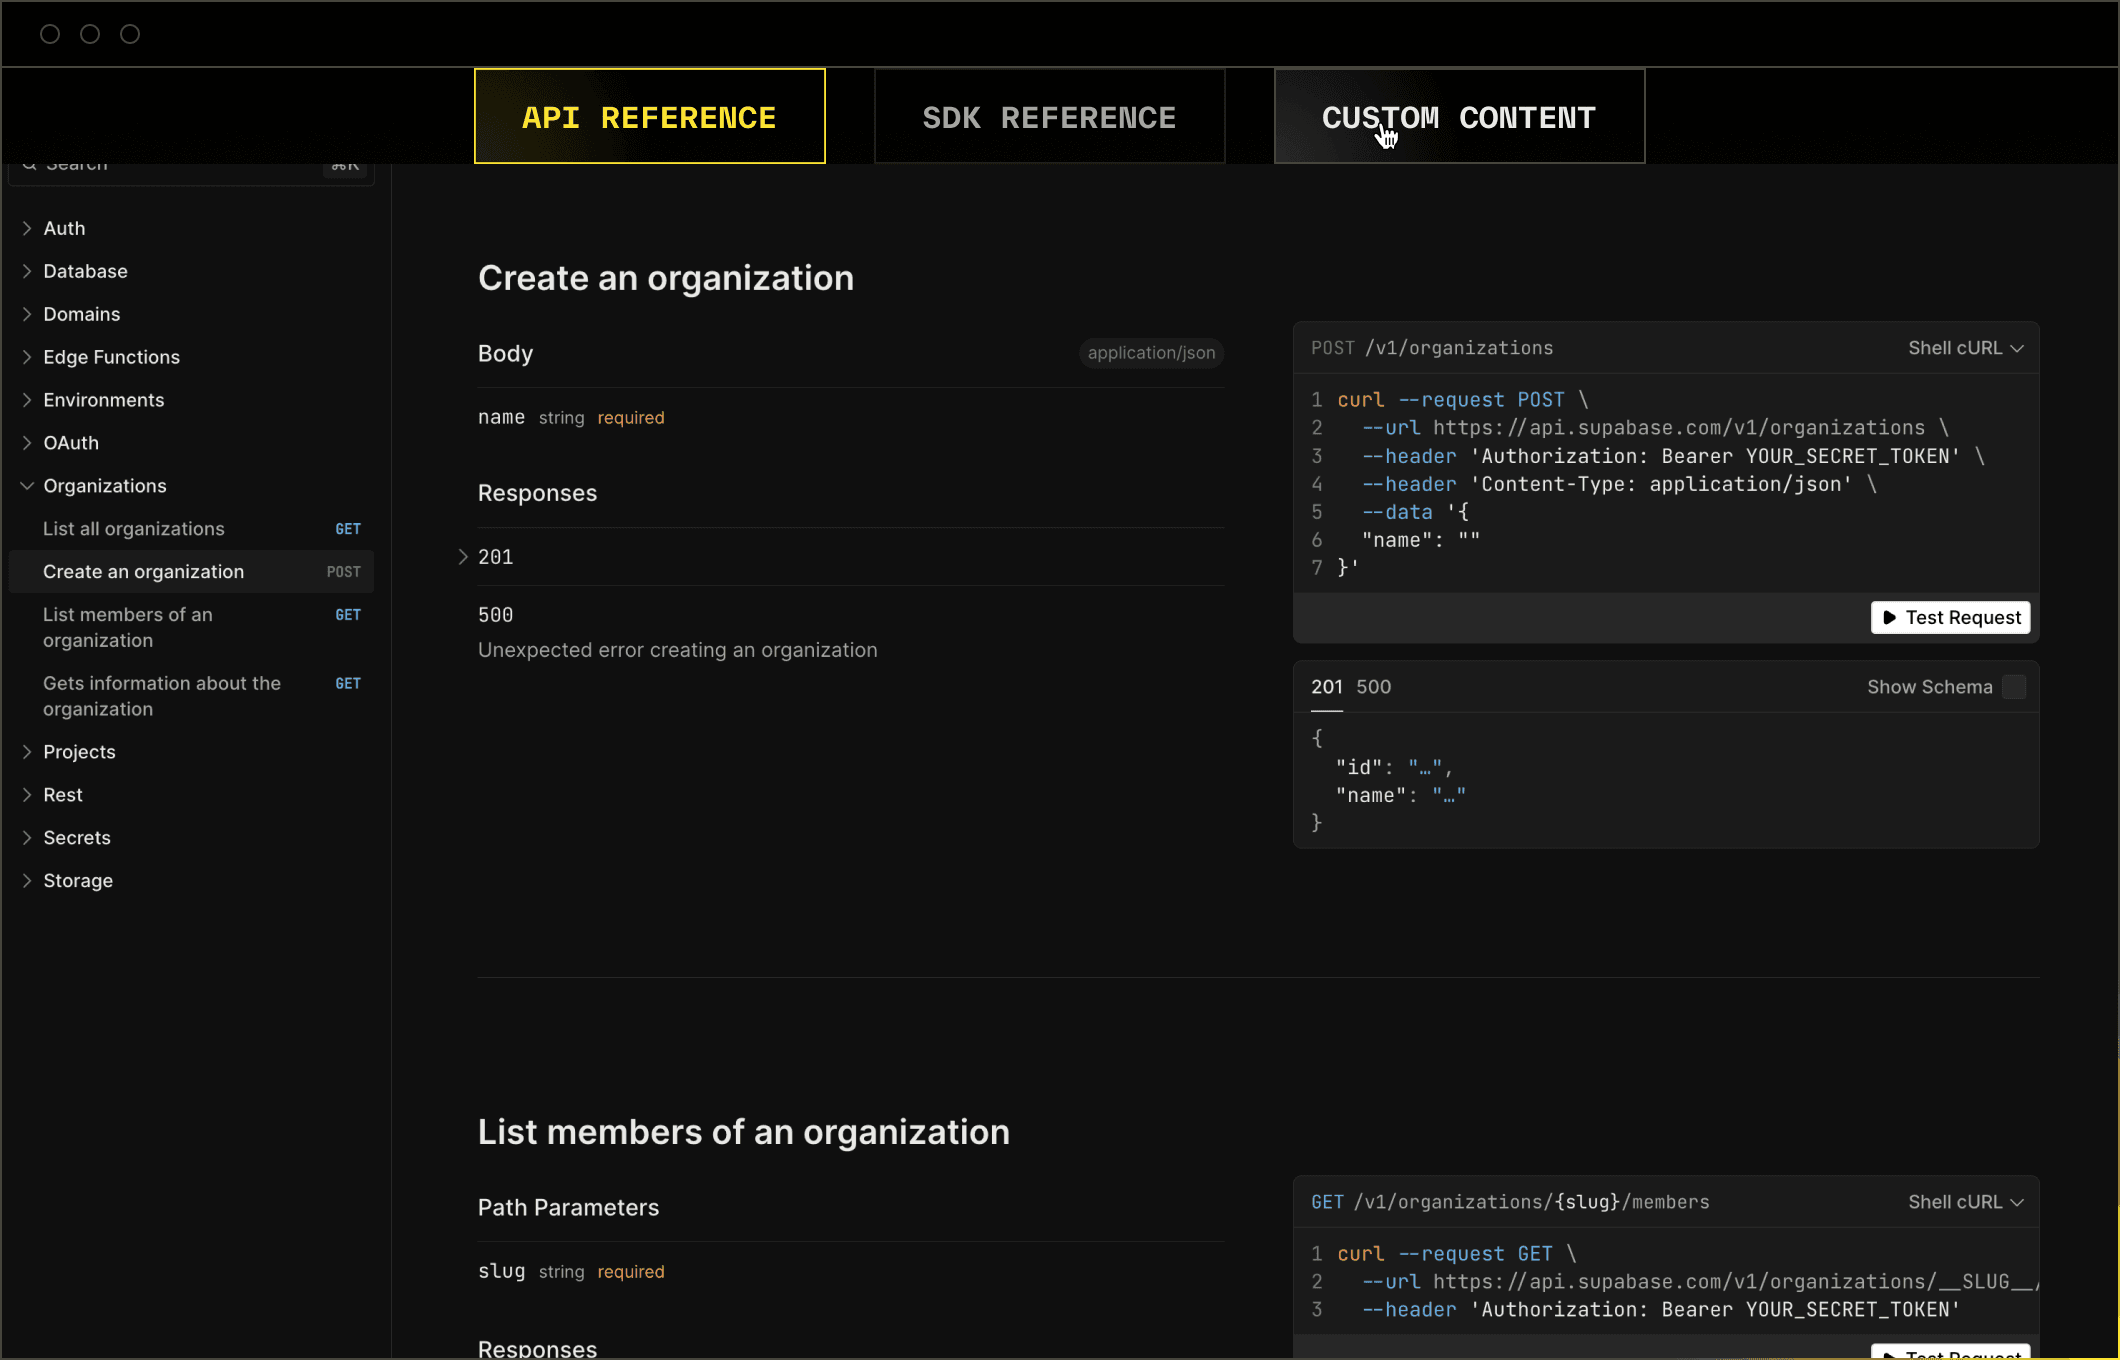
Task: Open List members of an organization link
Action: [x=190, y=628]
